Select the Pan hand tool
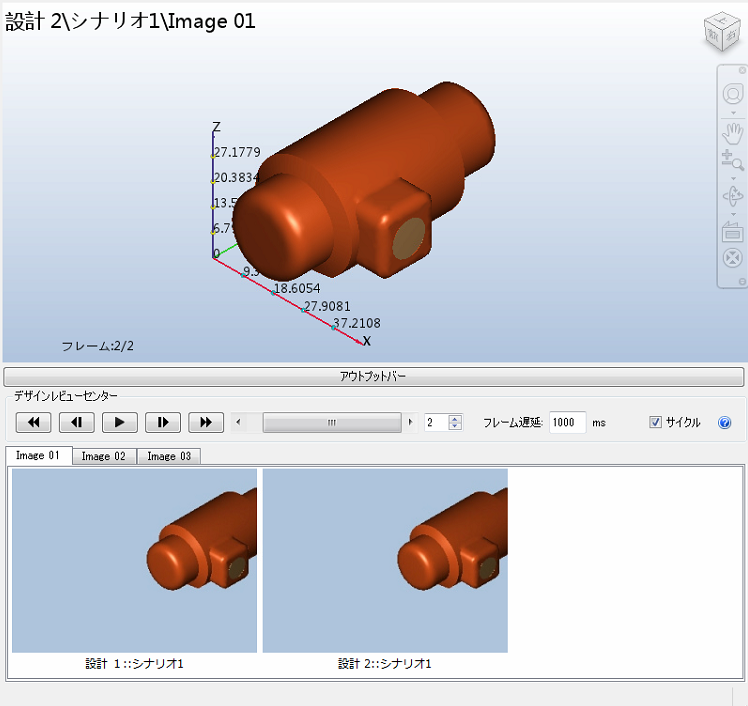Viewport: 748px width, 706px height. (x=733, y=134)
